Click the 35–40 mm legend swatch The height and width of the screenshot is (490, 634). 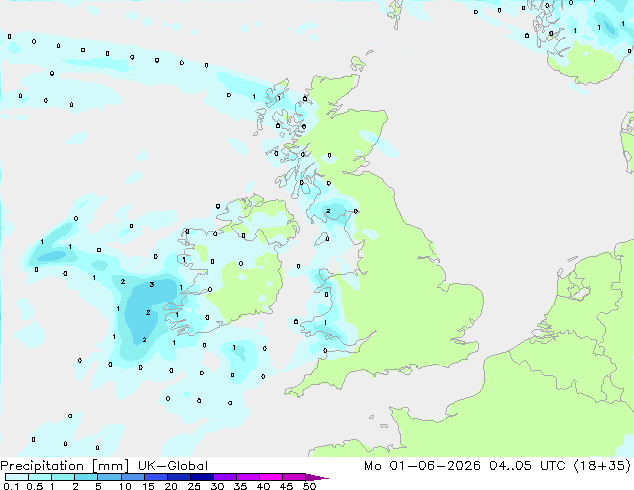coord(247,477)
